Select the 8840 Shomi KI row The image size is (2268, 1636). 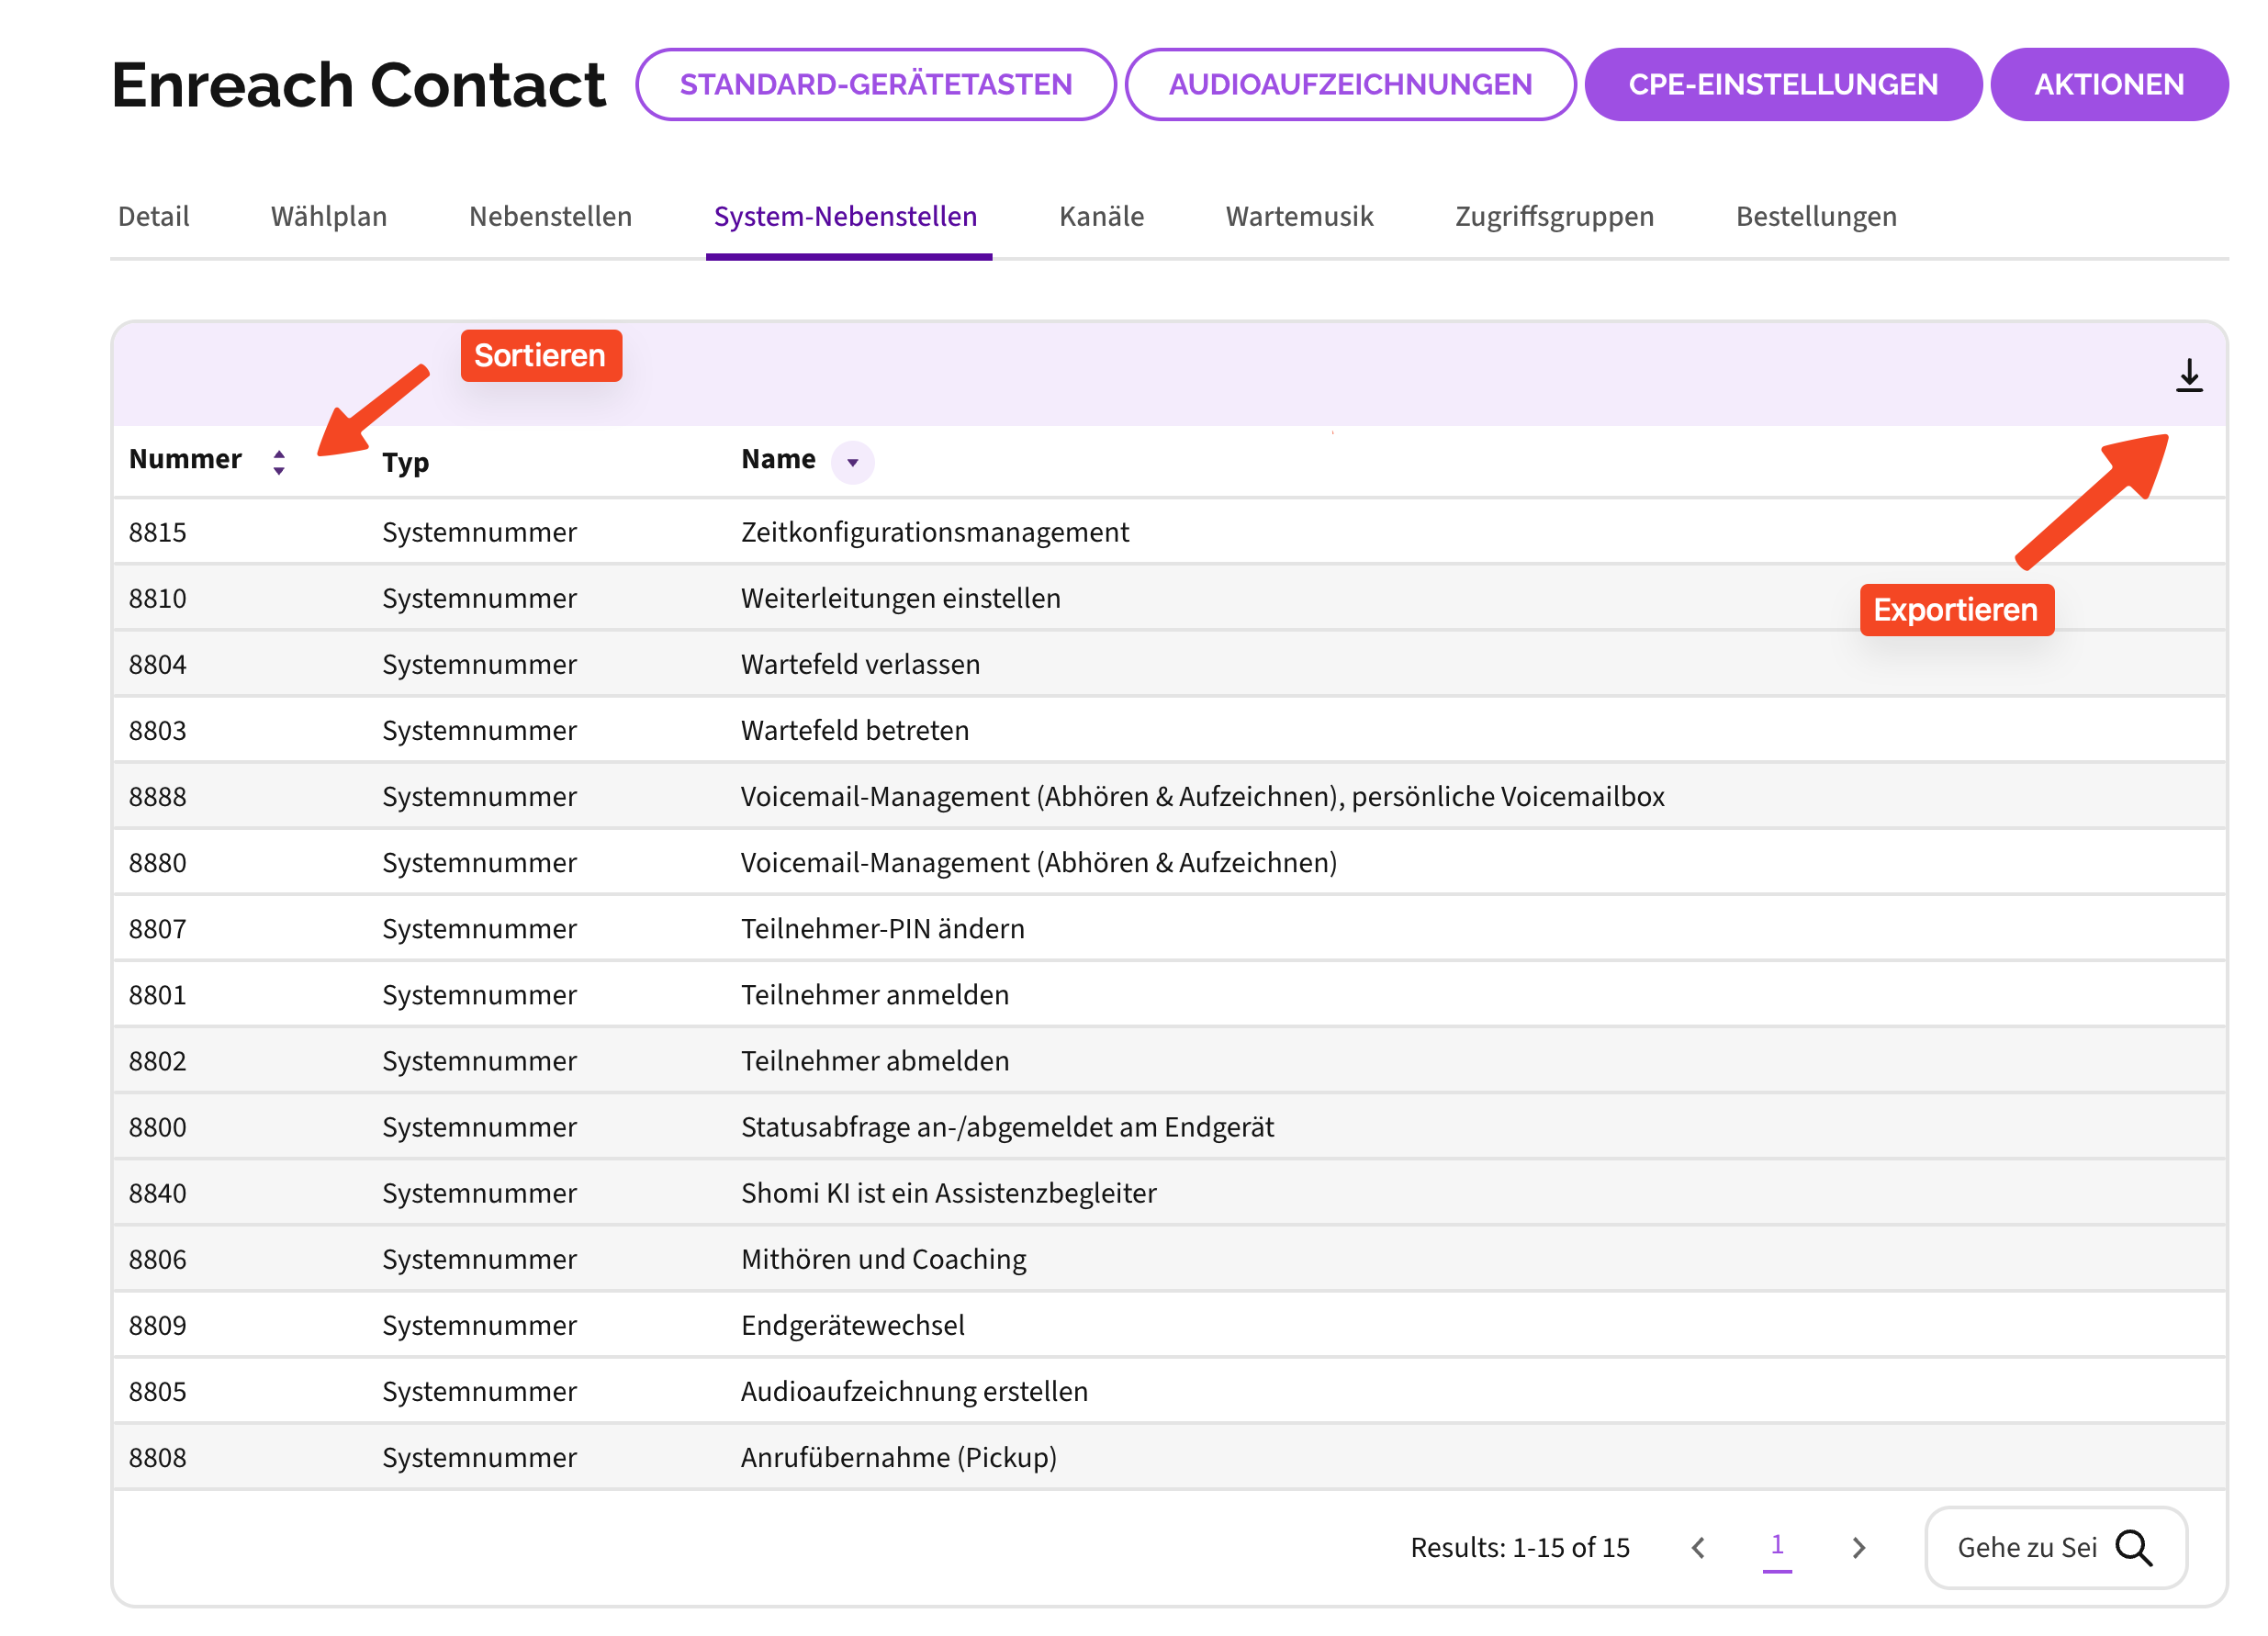[x=947, y=1193]
